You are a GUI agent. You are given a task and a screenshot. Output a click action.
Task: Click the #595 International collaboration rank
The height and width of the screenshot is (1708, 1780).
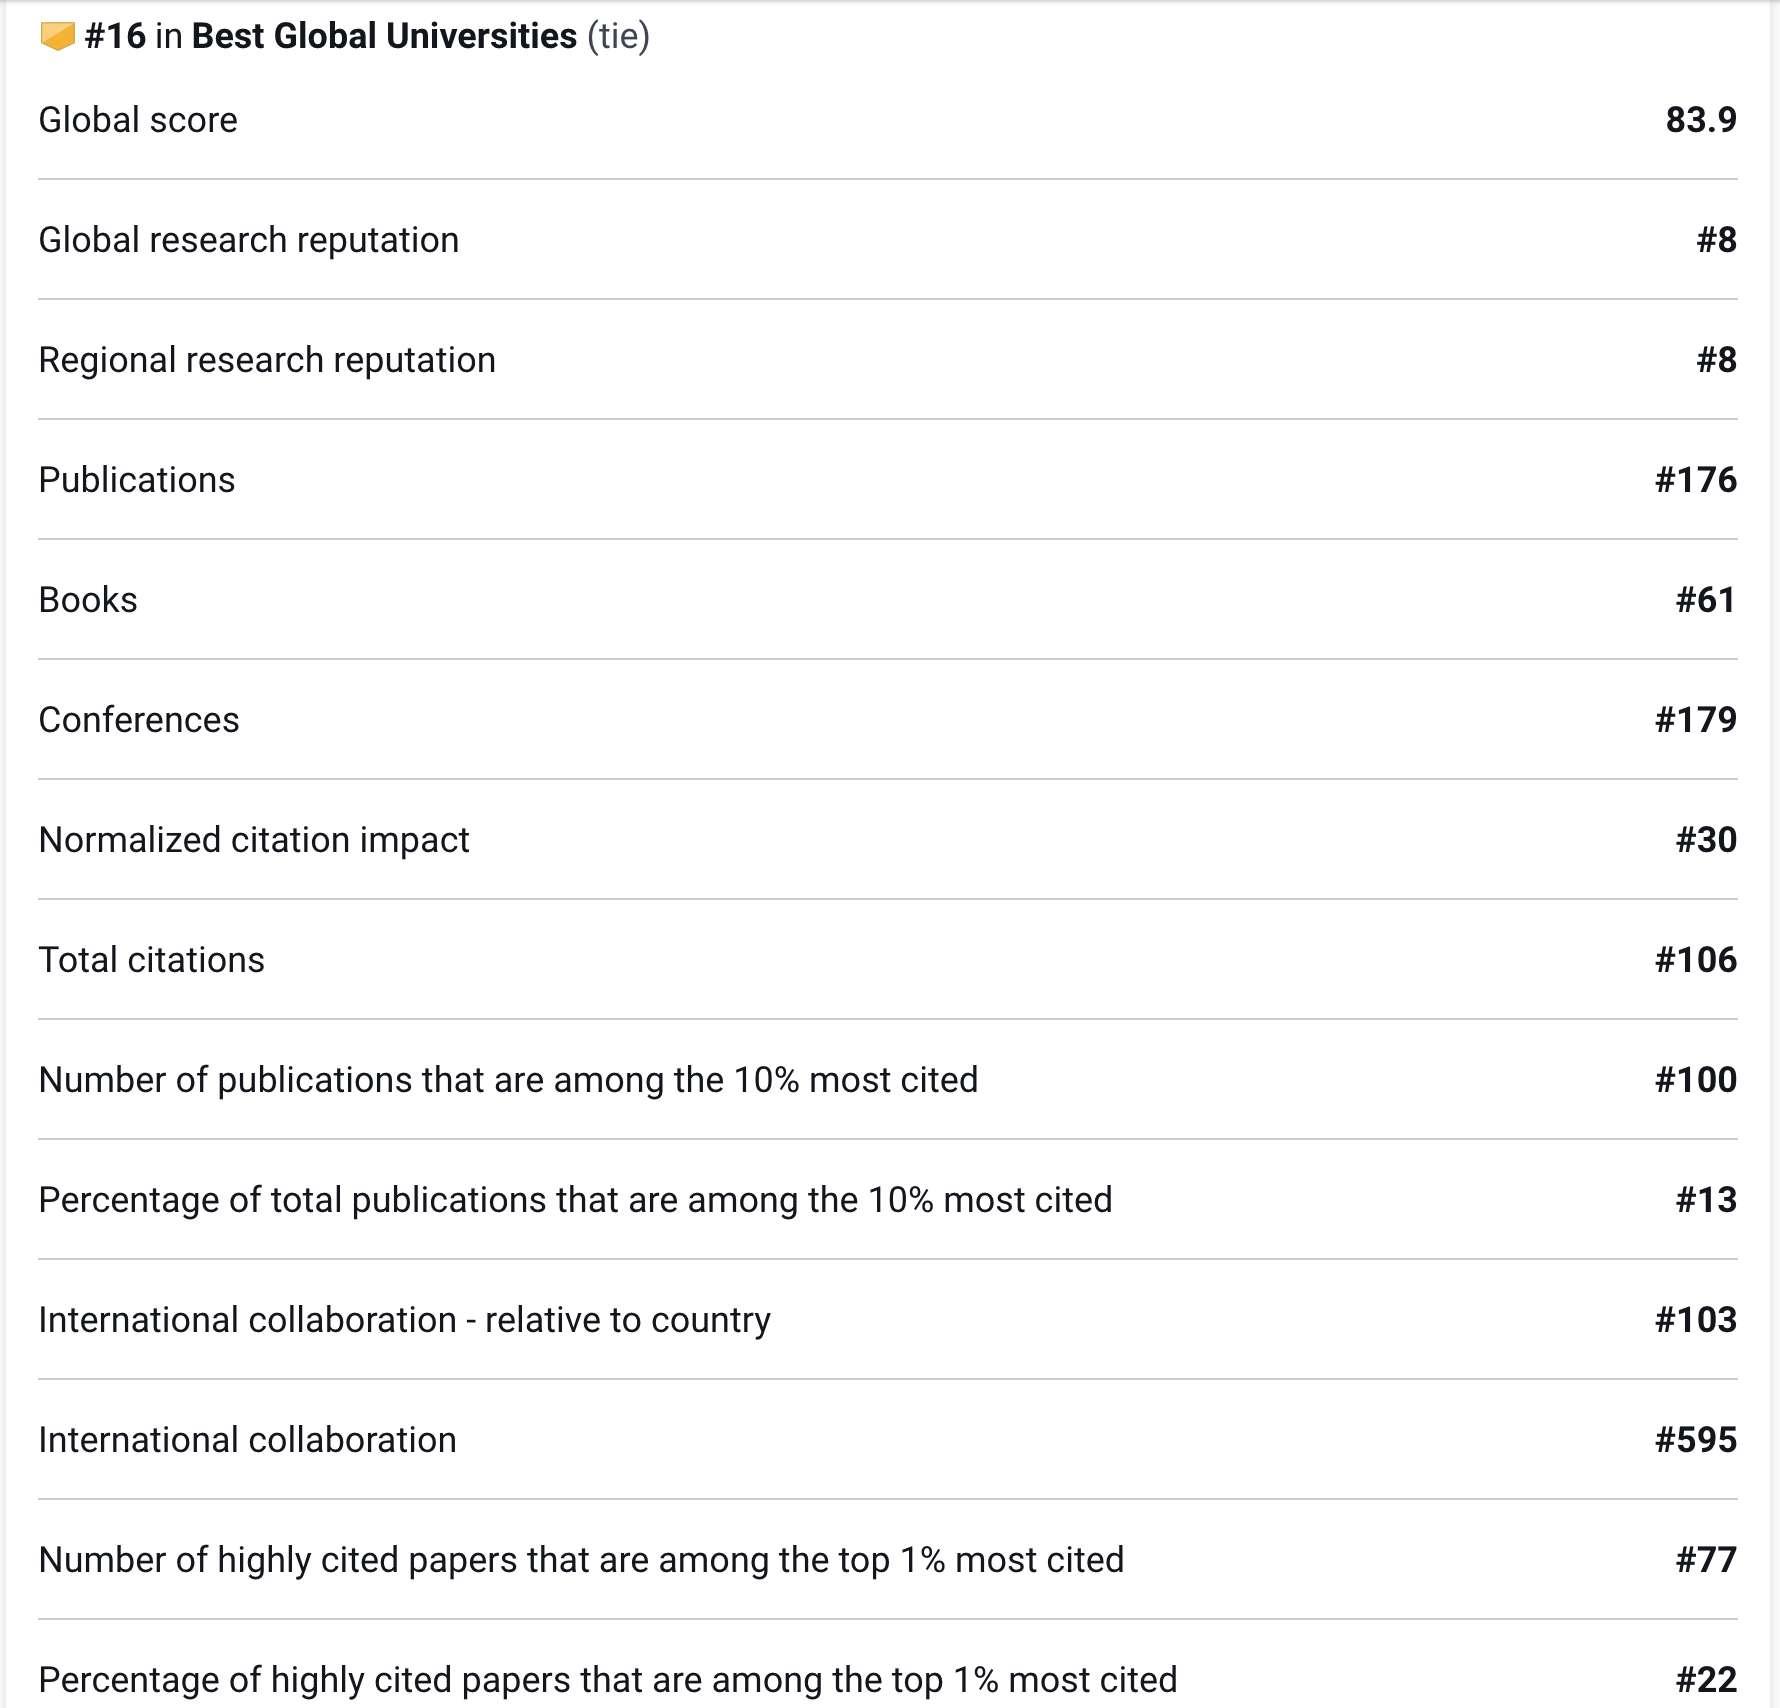tap(1695, 1440)
